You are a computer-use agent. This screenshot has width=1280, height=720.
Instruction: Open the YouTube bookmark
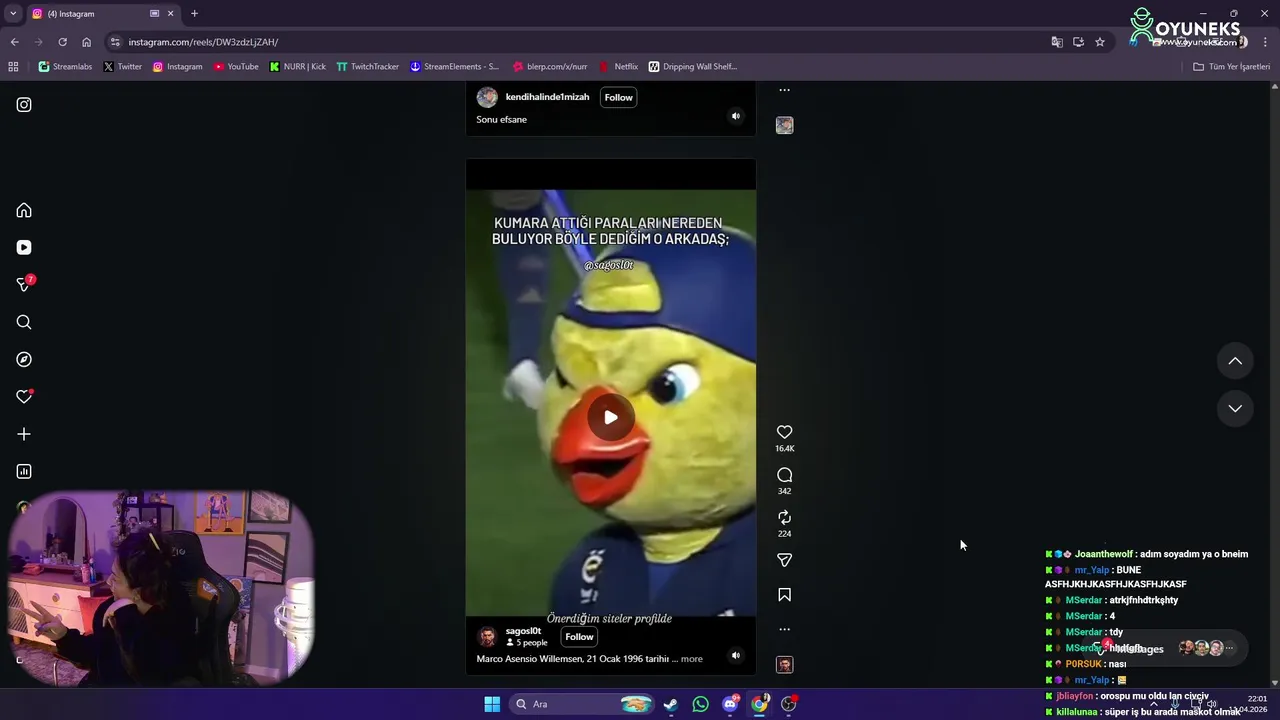point(236,67)
